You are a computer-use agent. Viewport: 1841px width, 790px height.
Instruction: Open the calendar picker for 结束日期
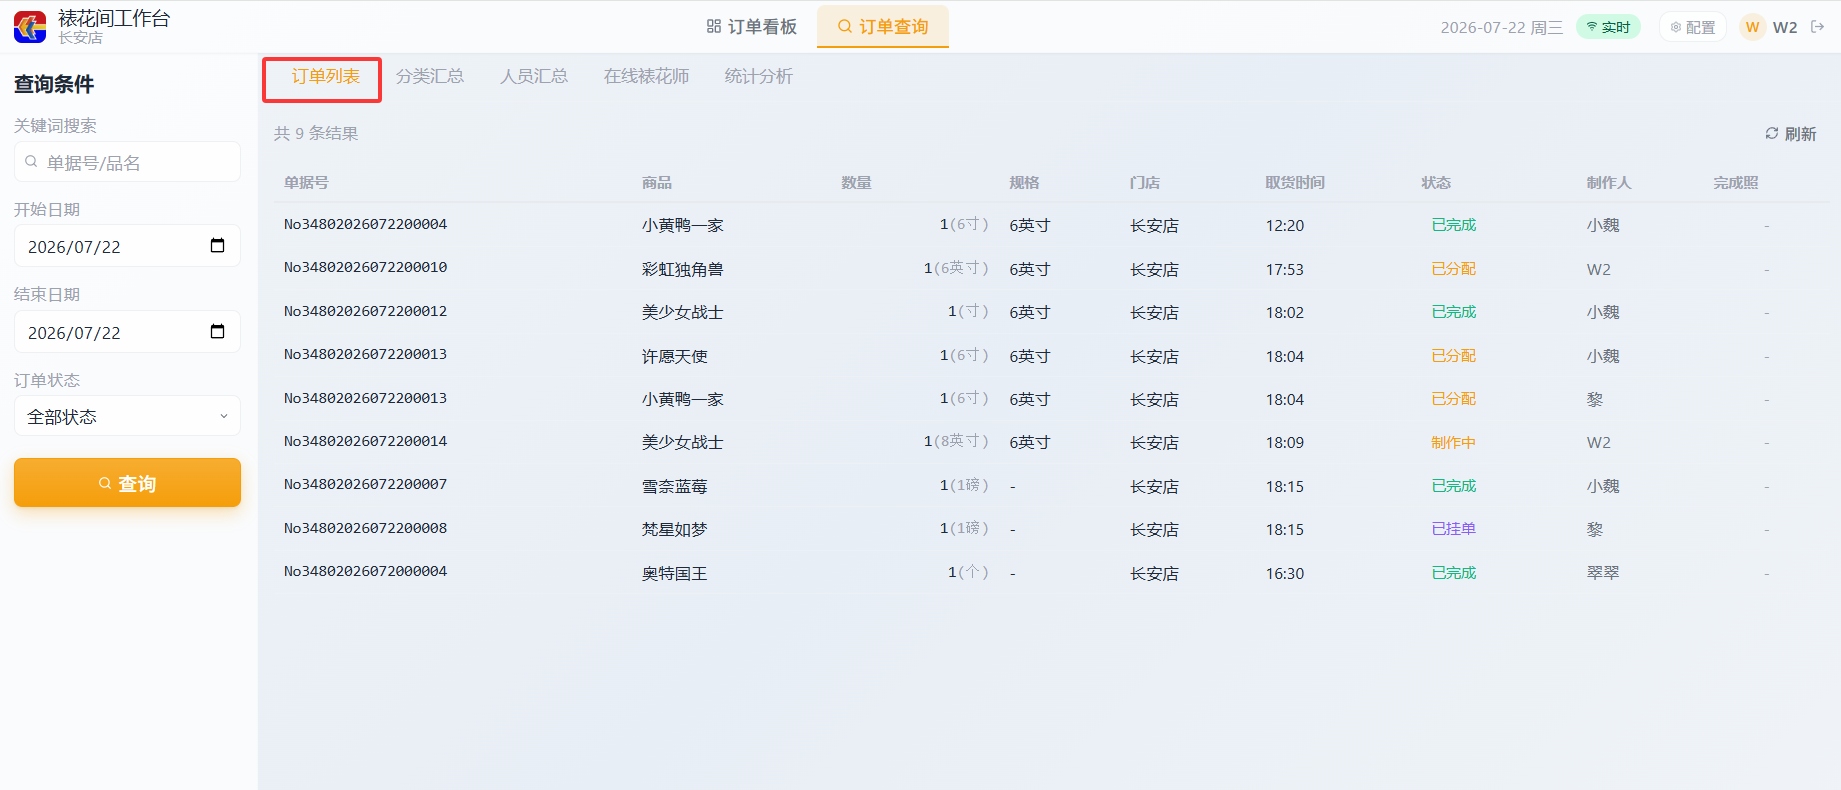click(x=217, y=332)
